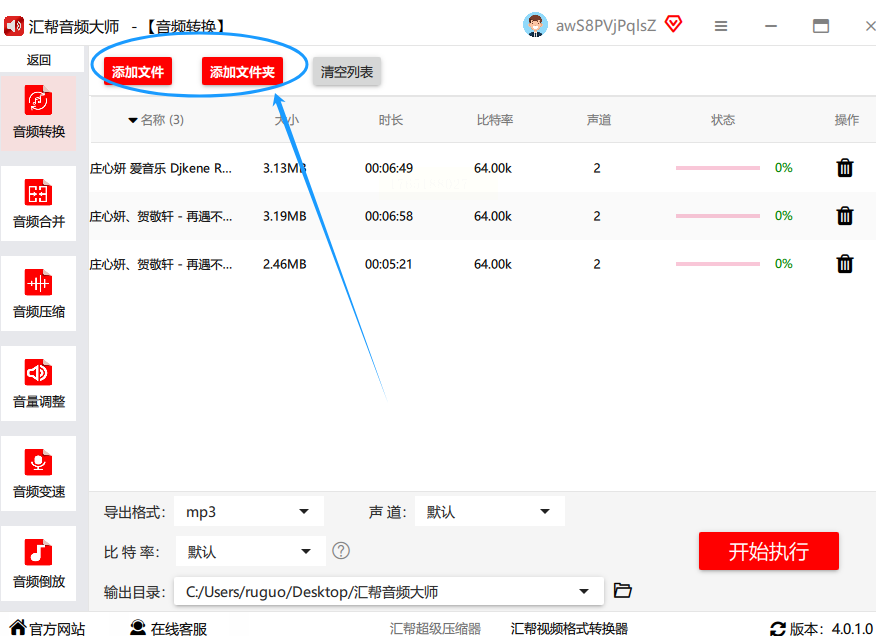Click the 添加文件 button

coord(138,72)
